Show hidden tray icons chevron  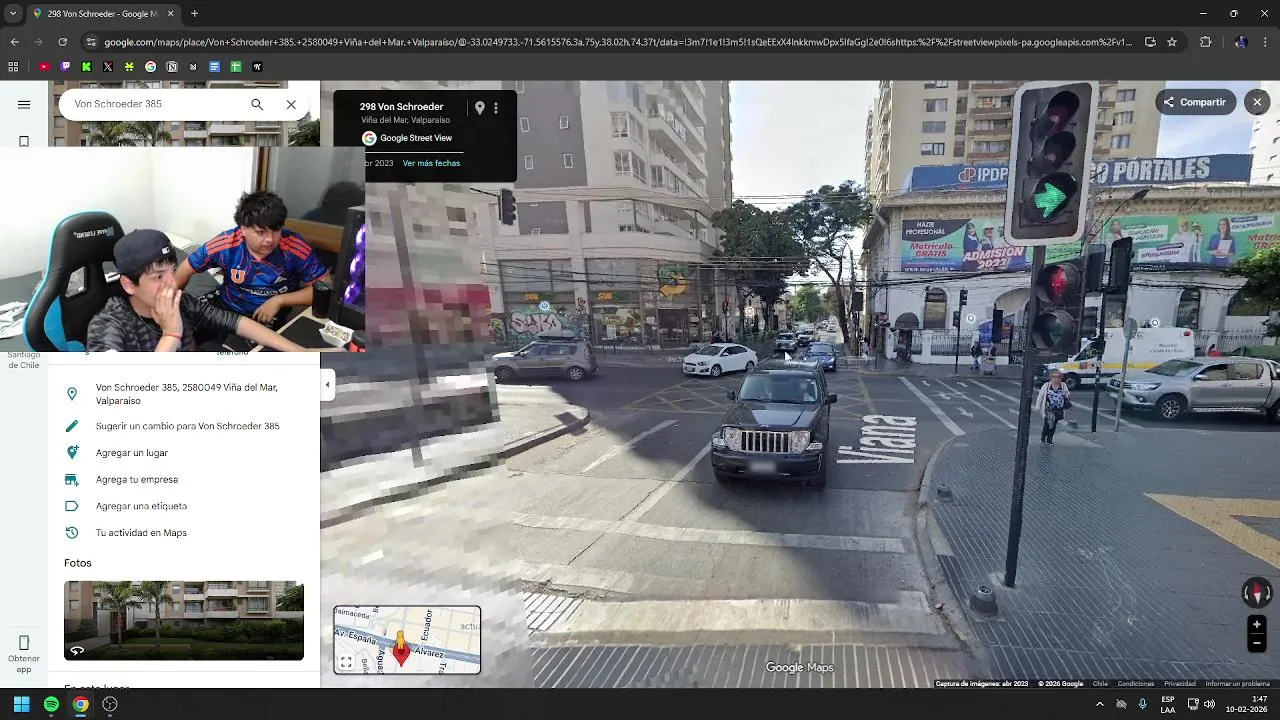(1100, 704)
